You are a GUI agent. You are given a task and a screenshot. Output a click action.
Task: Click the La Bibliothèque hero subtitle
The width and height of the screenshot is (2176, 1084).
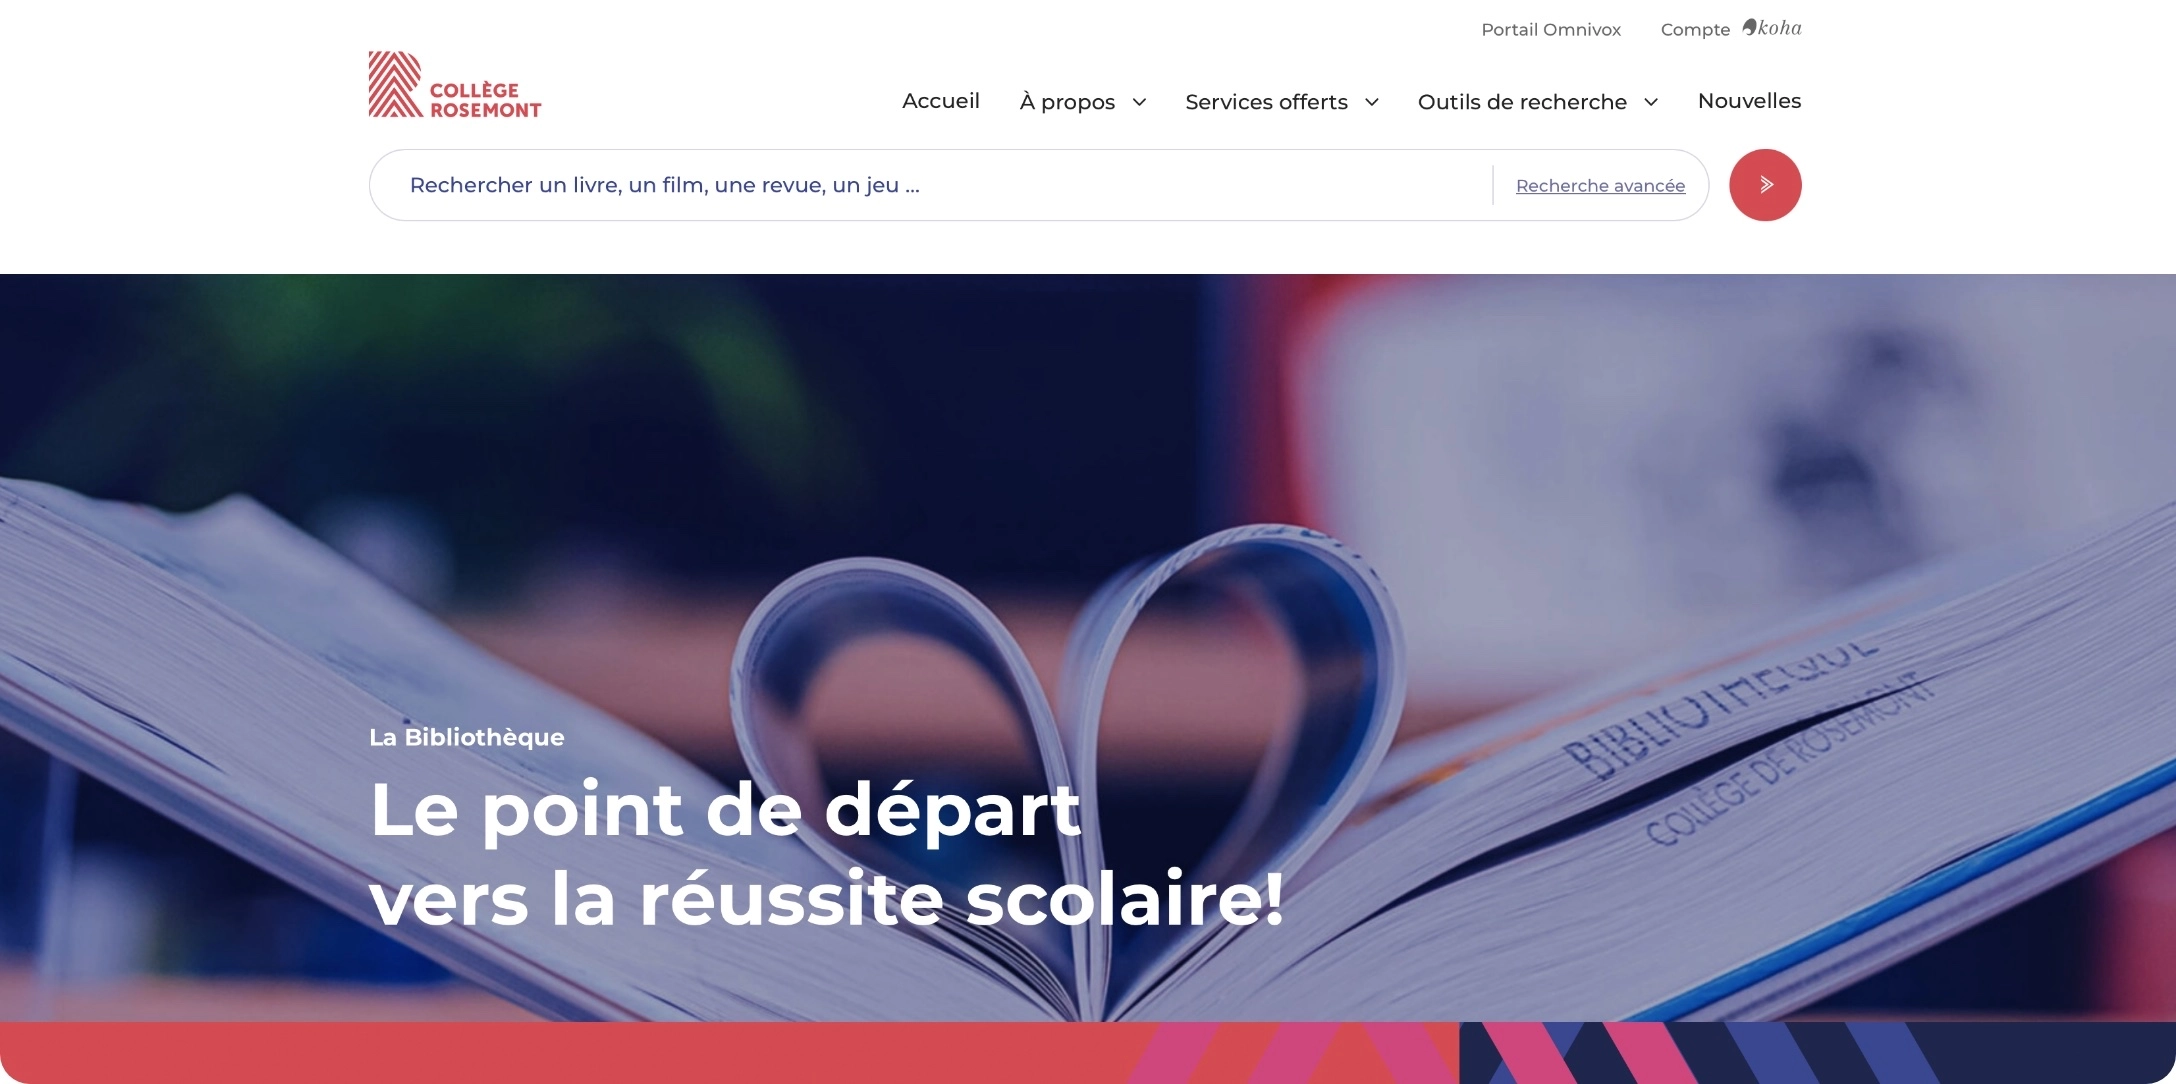(x=467, y=737)
